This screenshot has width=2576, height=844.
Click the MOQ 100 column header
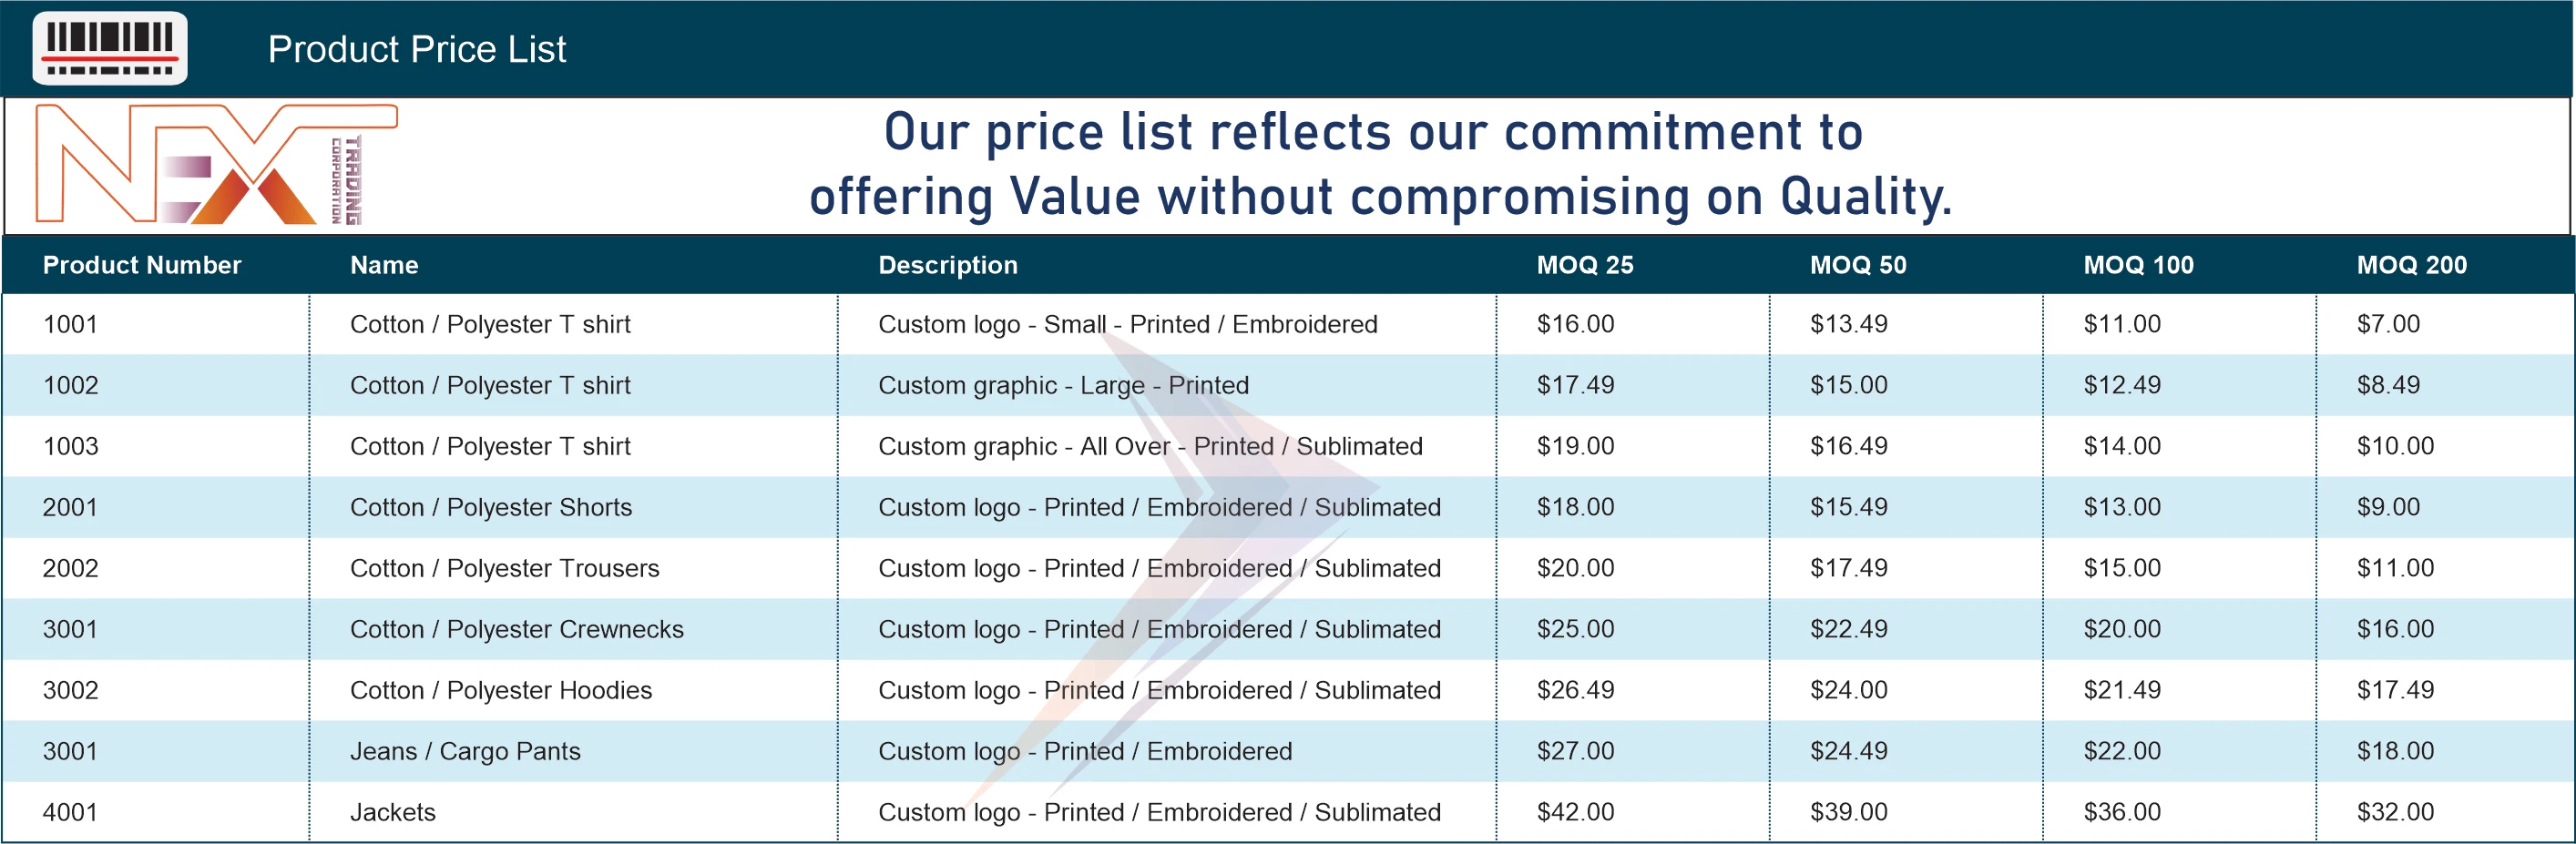[x=2138, y=265]
